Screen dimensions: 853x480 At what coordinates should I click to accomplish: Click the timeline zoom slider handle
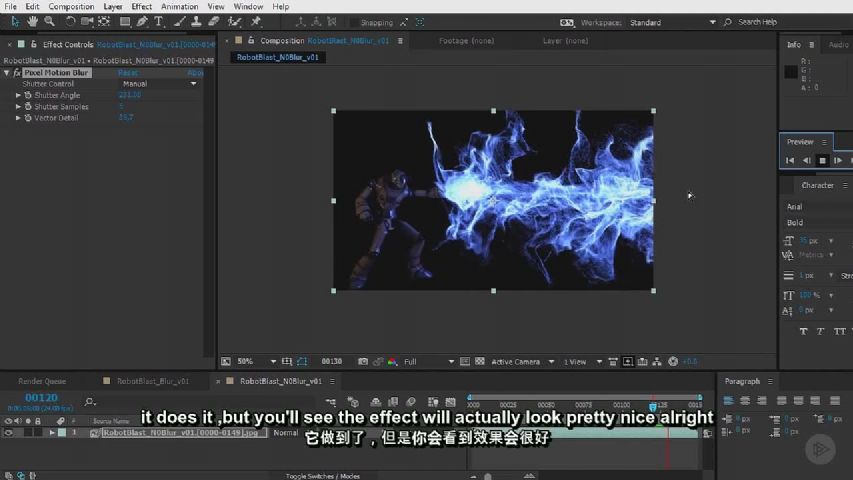coord(488,477)
